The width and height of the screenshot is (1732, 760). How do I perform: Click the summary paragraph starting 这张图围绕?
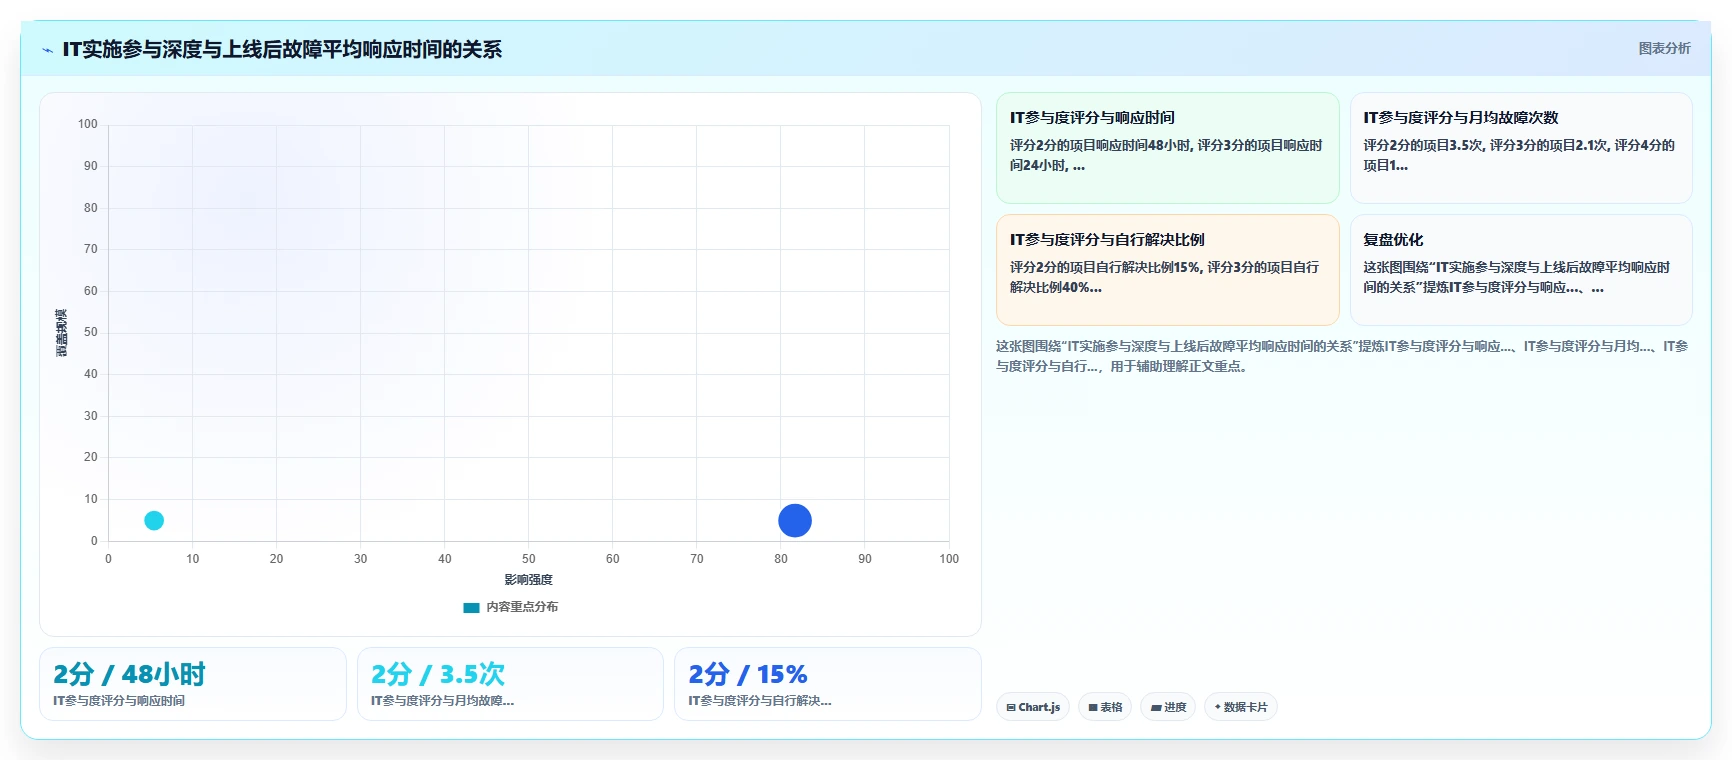[x=1342, y=356]
